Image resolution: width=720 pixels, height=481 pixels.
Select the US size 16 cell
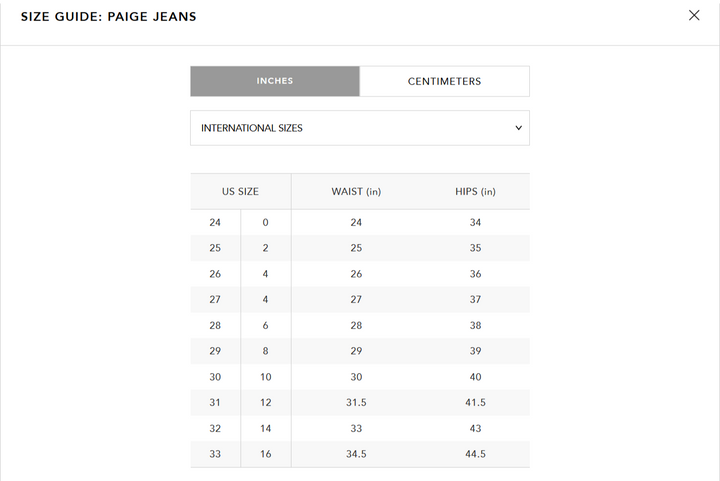point(265,454)
